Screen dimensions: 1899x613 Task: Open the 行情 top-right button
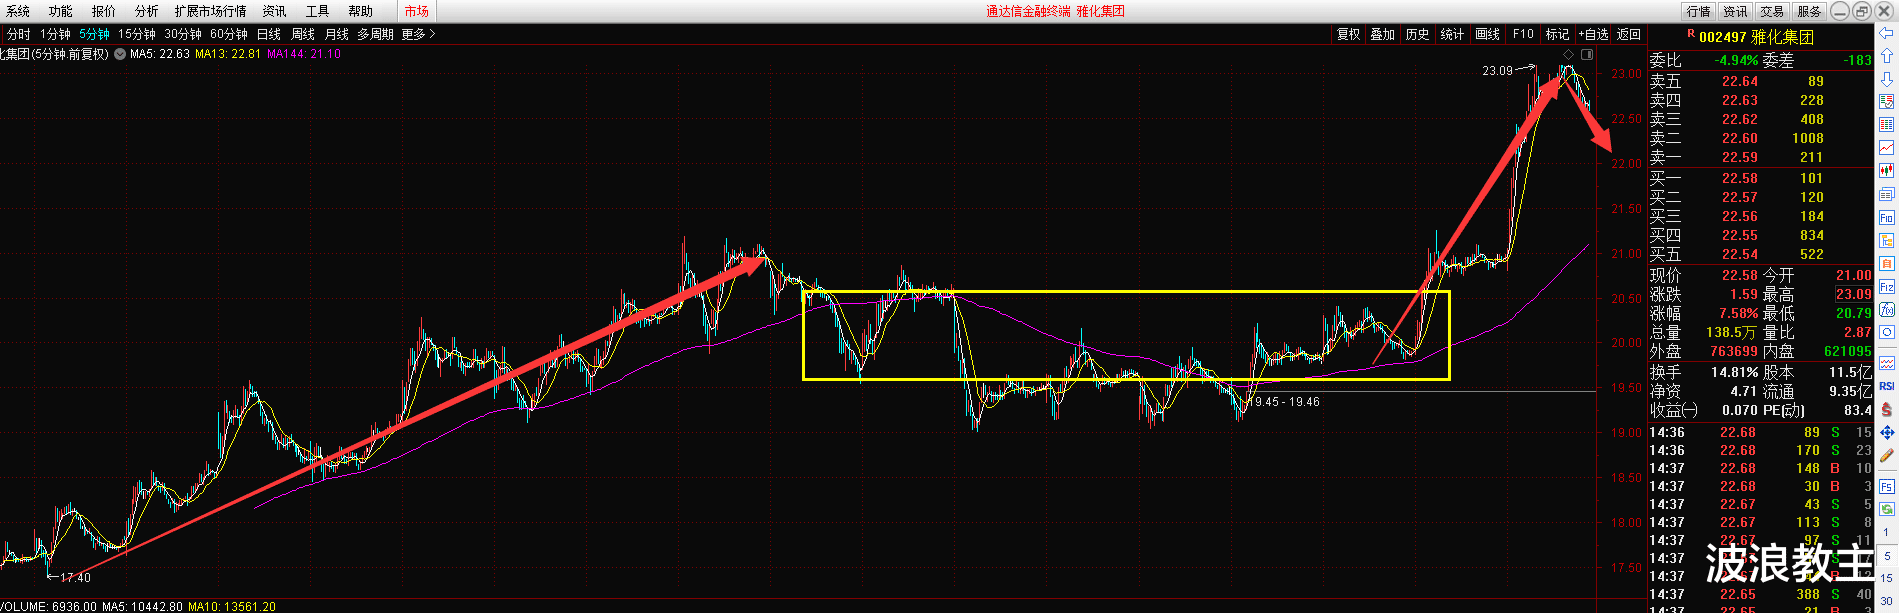(1698, 11)
